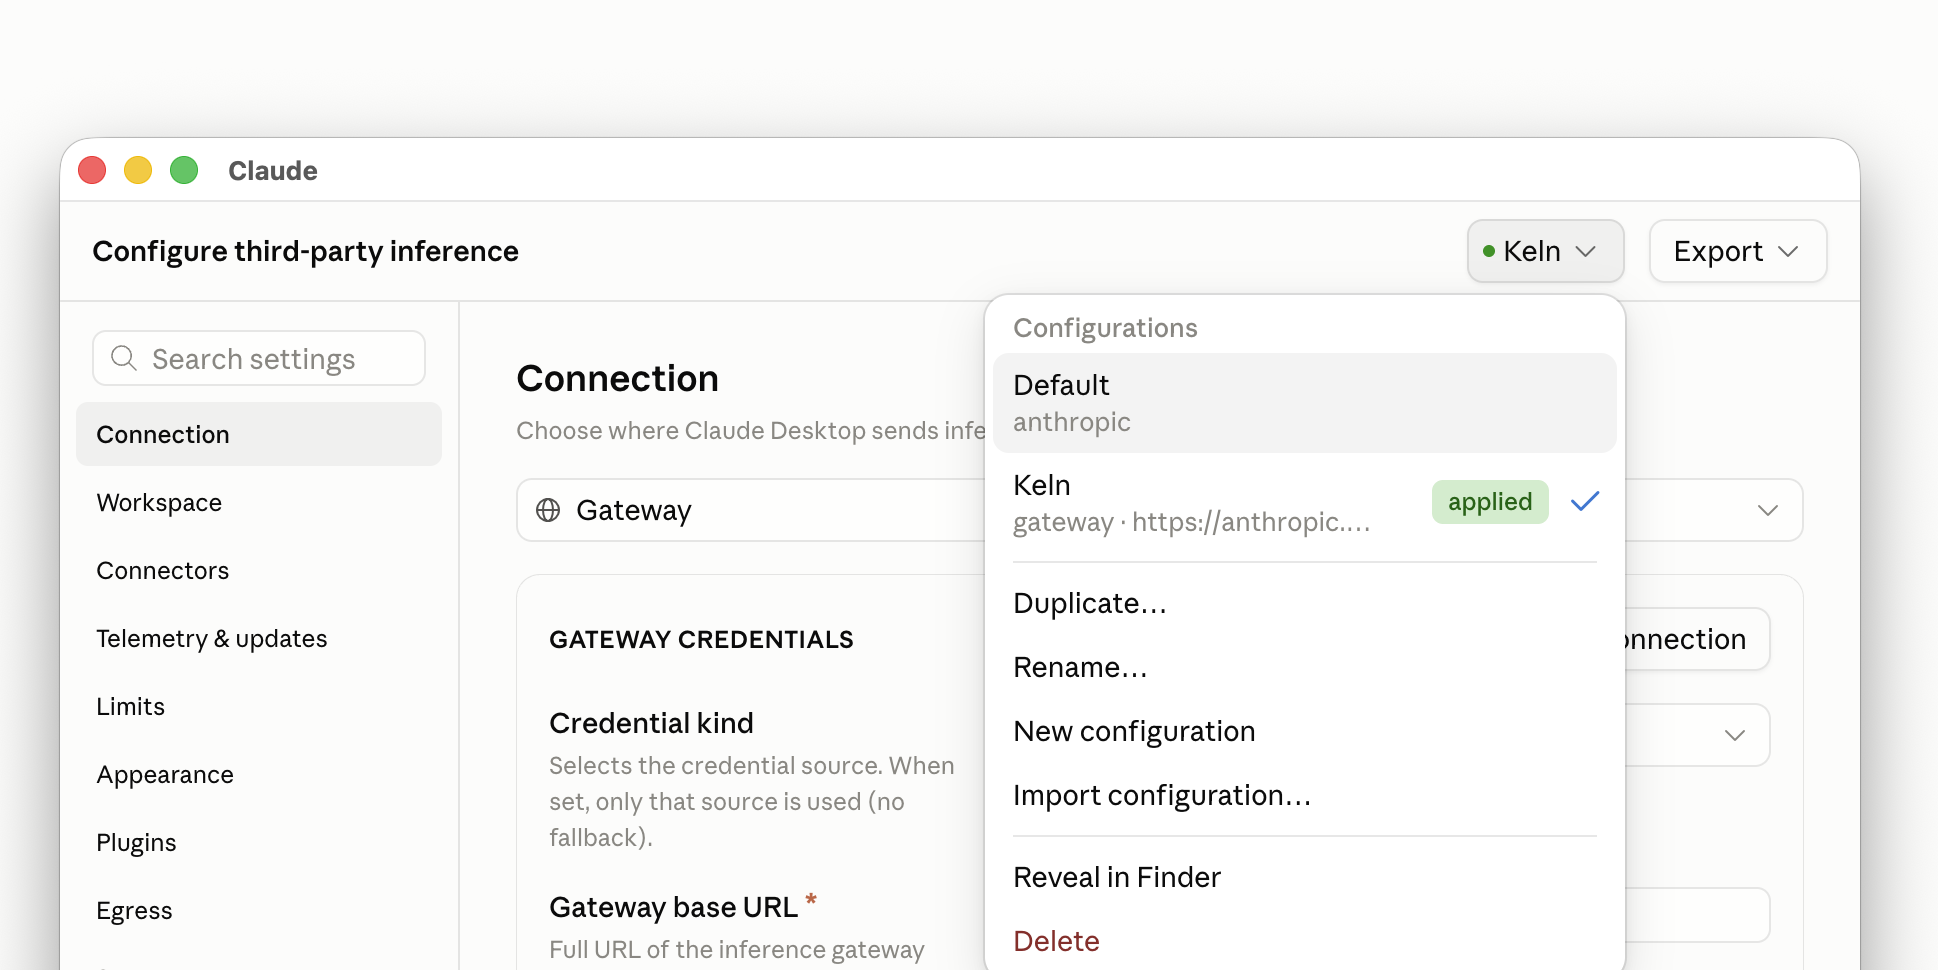Select Reveal in Finder
This screenshot has height=970, width=1938.
[1305, 877]
